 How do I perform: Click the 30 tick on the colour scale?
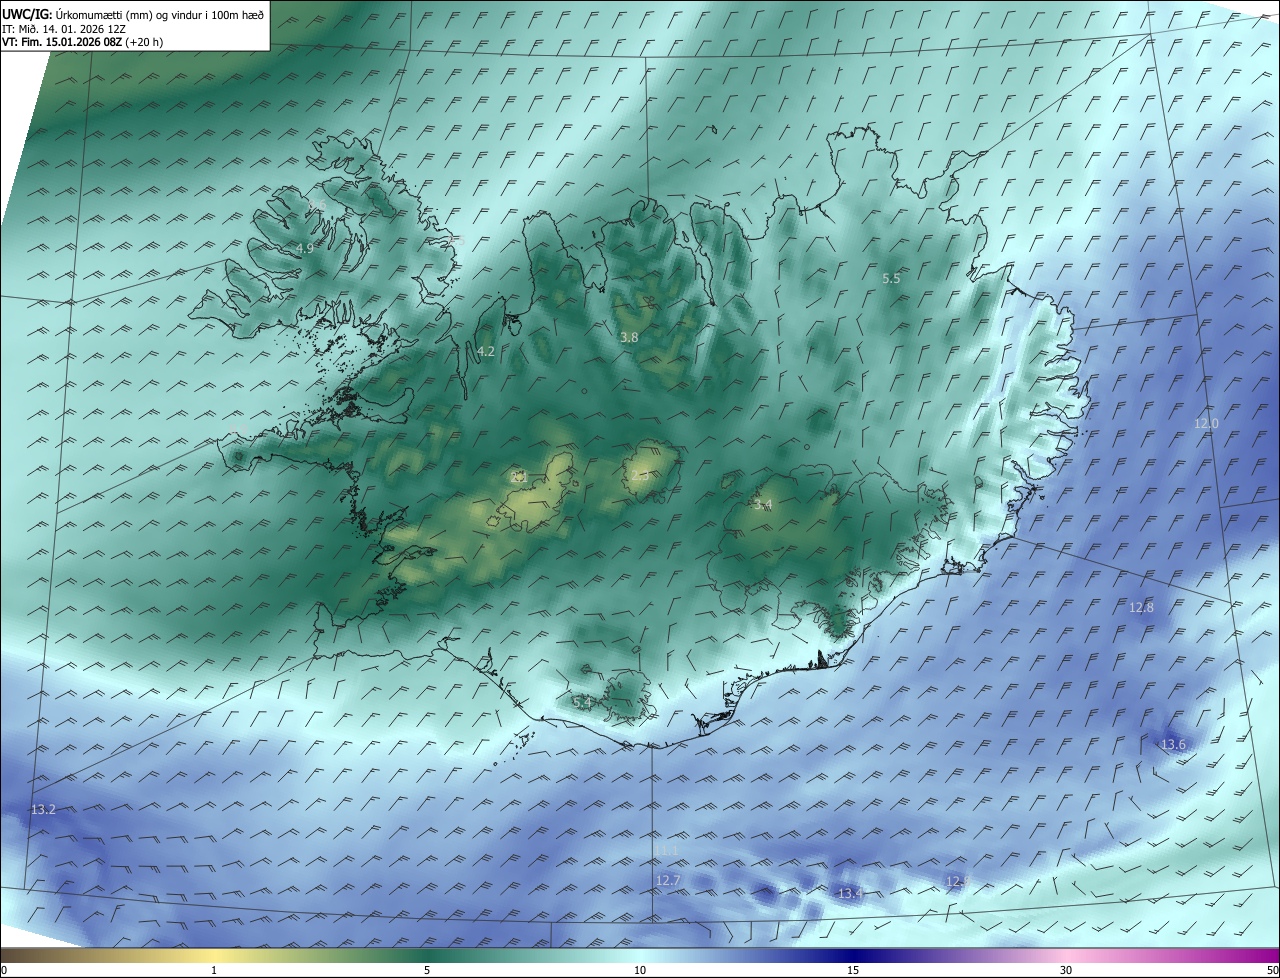[1066, 970]
